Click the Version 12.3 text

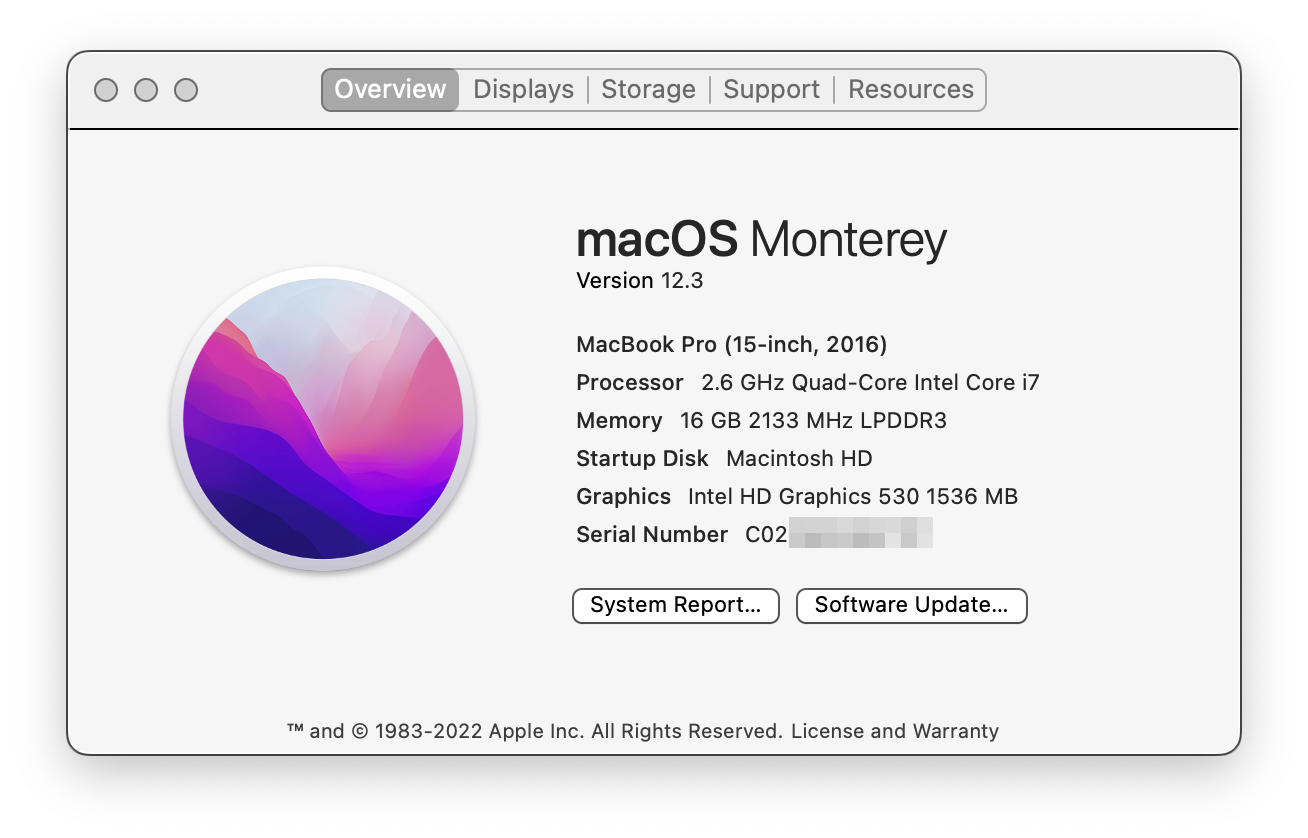(x=640, y=281)
